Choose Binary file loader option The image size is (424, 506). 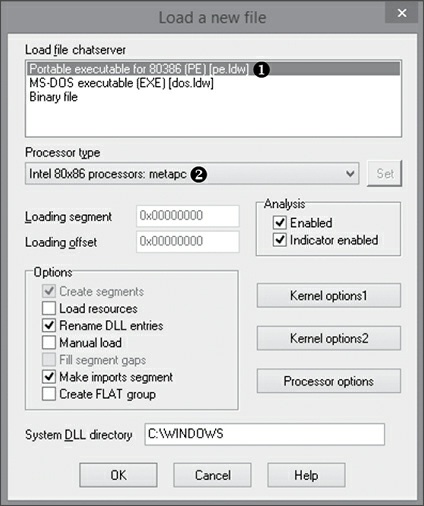click(53, 97)
